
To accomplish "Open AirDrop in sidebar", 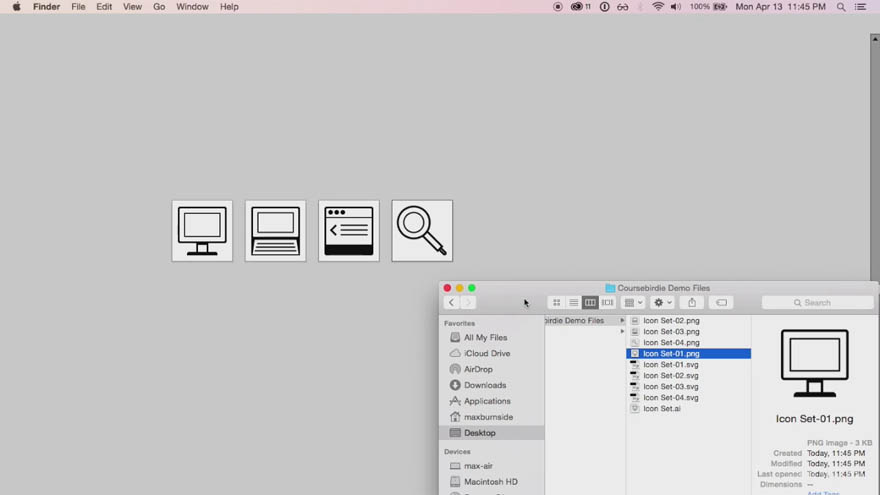I will point(478,369).
